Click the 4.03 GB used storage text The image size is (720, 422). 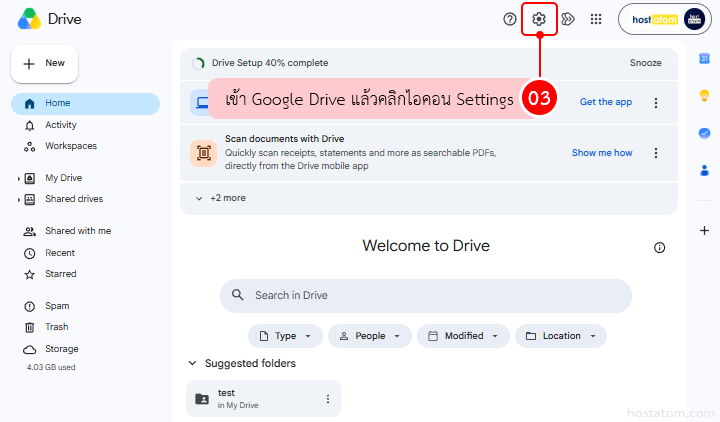tap(51, 367)
